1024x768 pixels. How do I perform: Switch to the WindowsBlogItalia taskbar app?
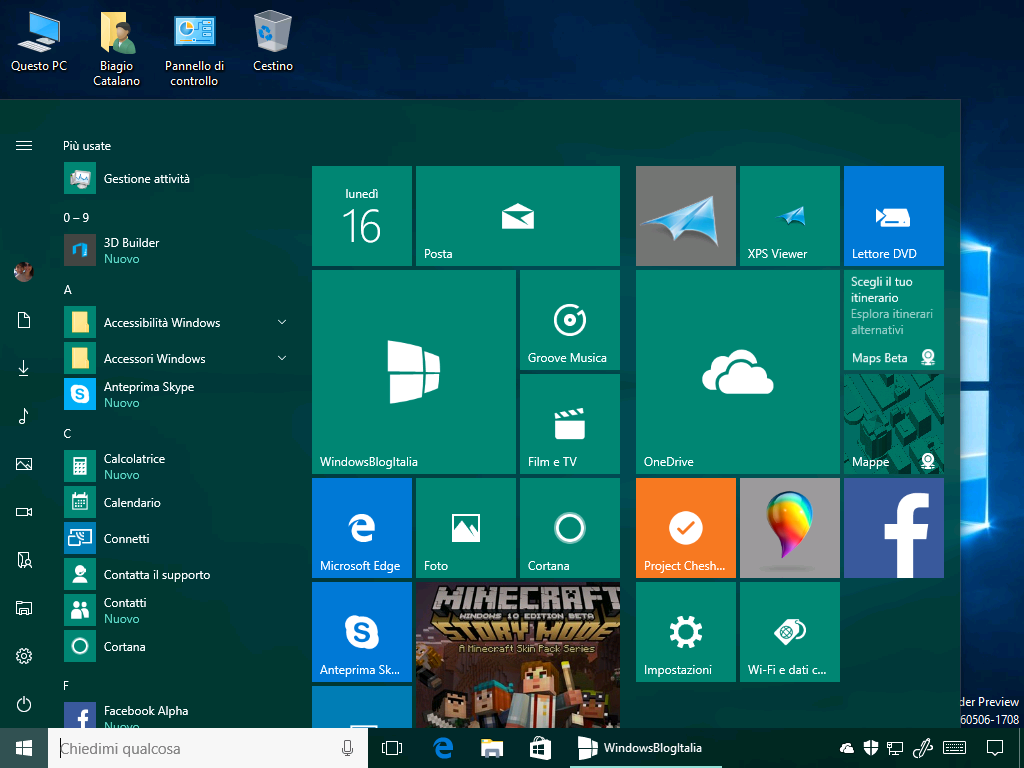pyautogui.click(x=645, y=748)
